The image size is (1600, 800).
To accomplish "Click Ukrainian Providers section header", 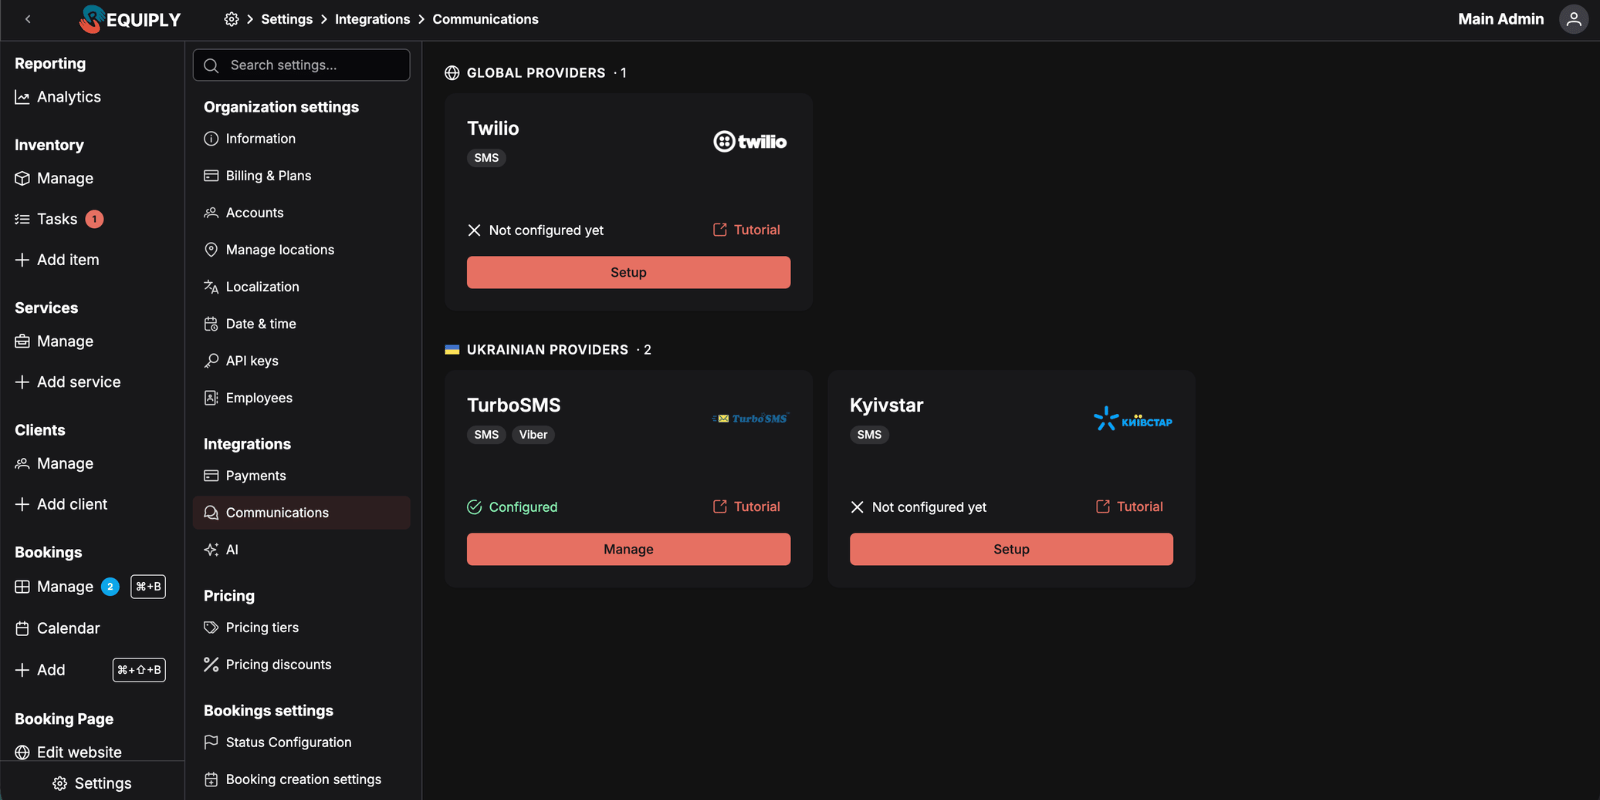I will click(x=548, y=350).
